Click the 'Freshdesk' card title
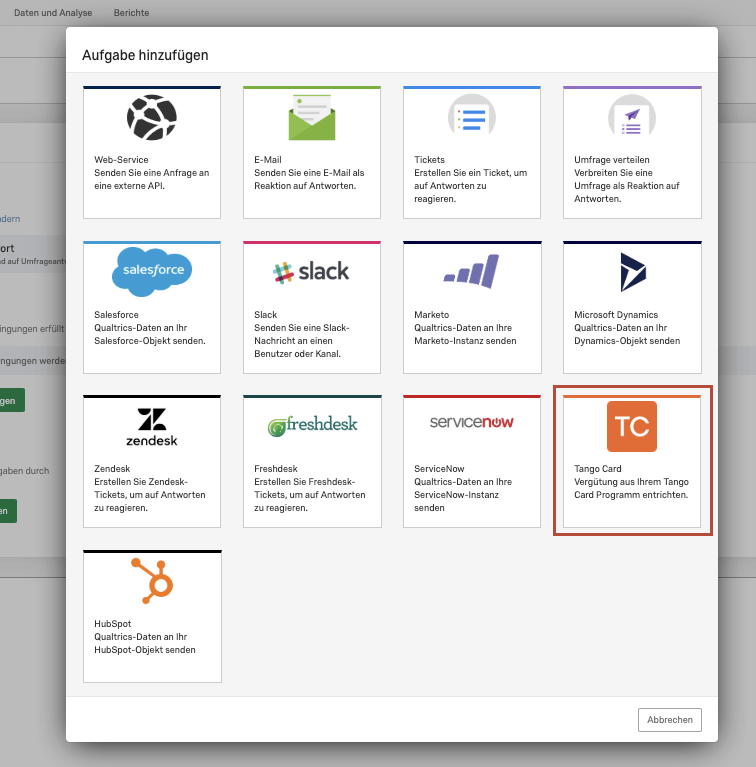Screen dimensions: 756x767 point(276,469)
